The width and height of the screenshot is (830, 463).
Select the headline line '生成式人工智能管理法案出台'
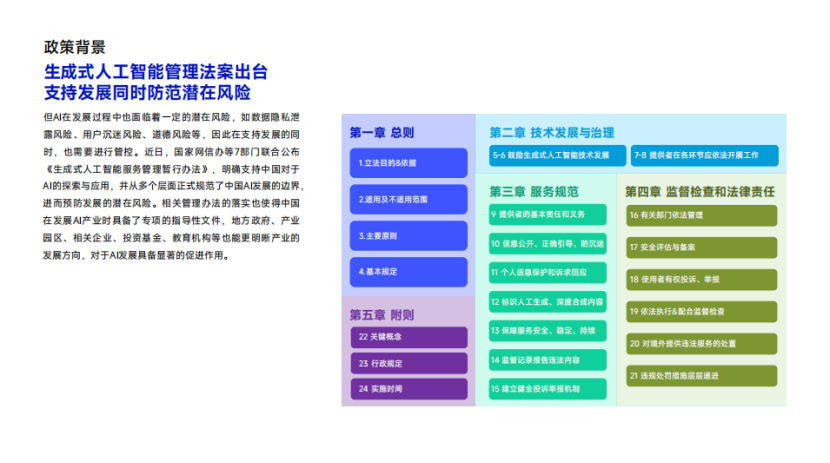tap(156, 72)
